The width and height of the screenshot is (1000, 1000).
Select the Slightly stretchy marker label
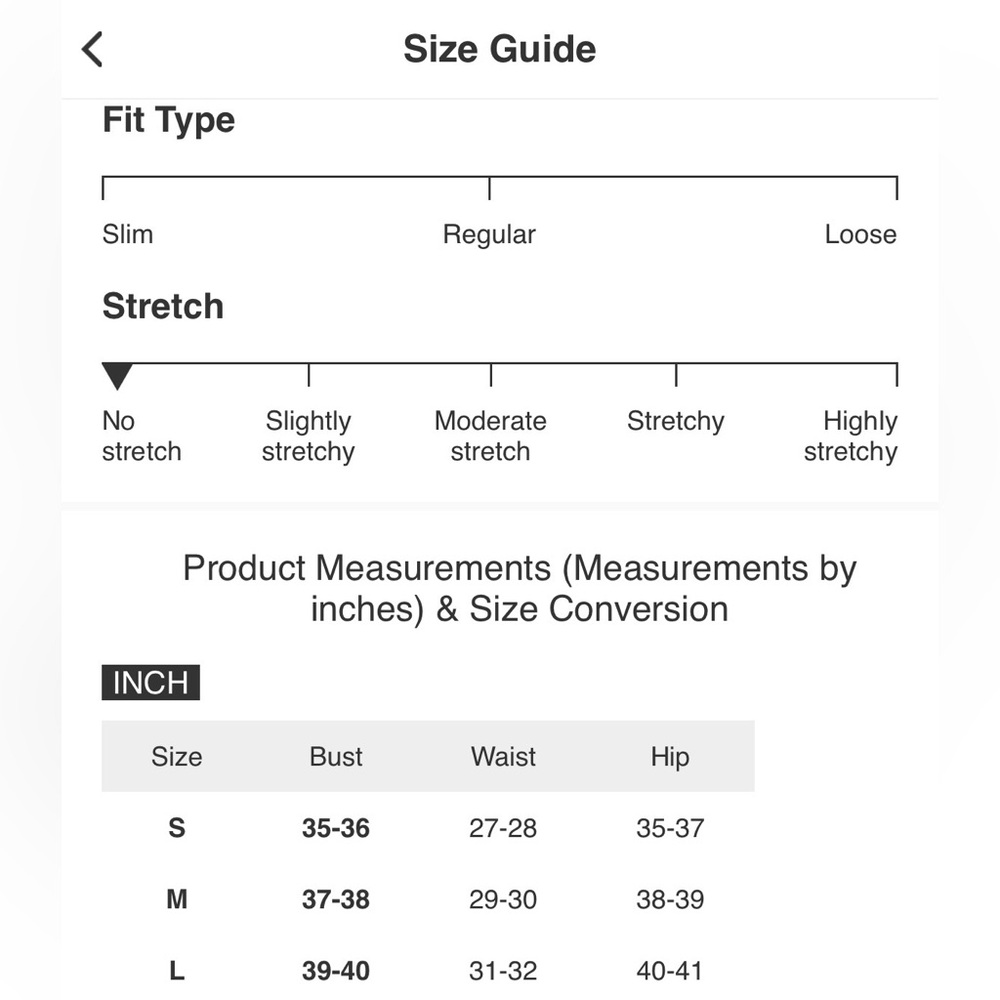pos(308,436)
